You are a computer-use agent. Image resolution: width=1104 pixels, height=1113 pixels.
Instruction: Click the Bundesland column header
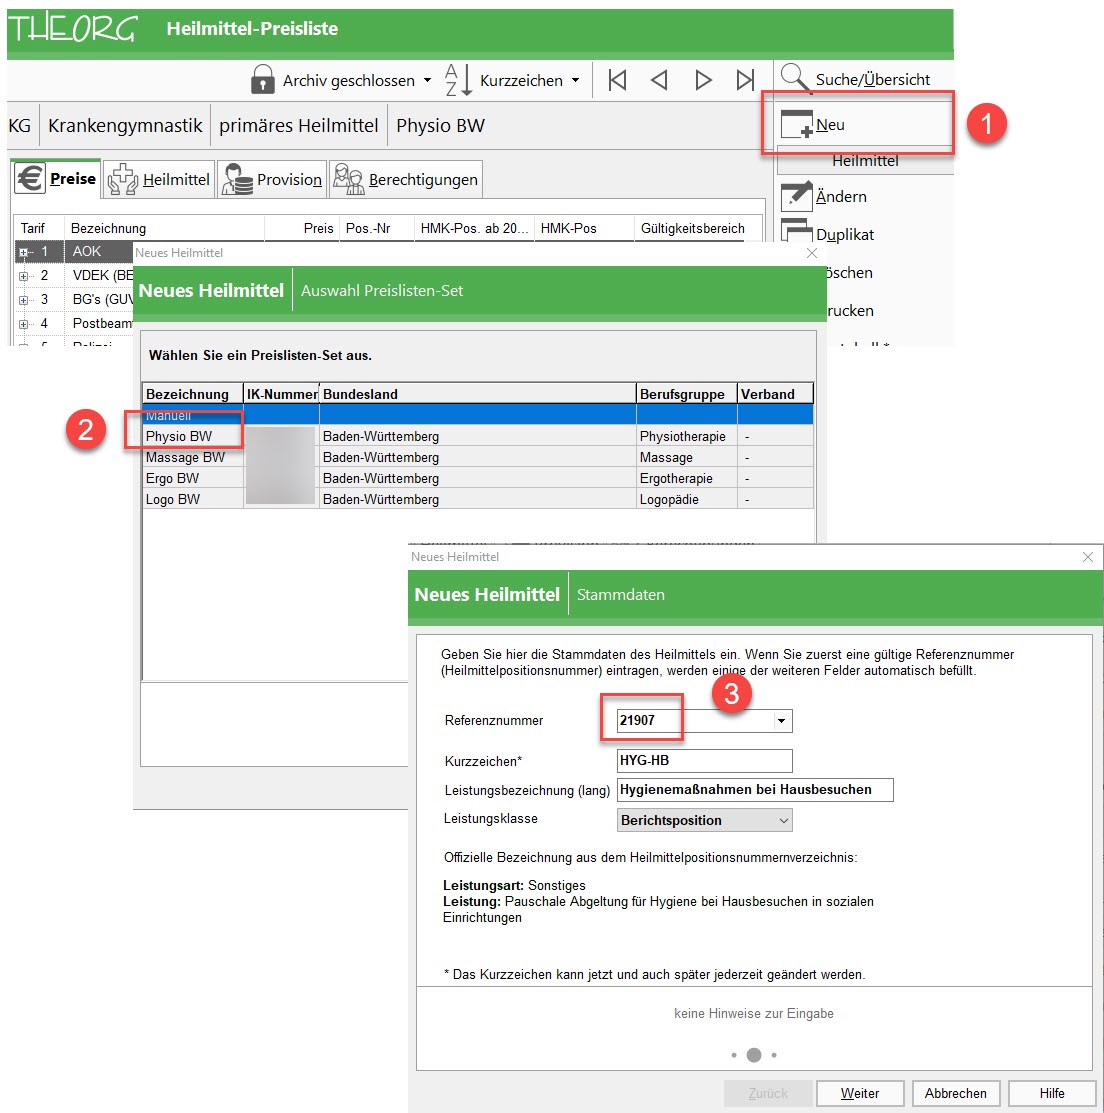click(478, 394)
